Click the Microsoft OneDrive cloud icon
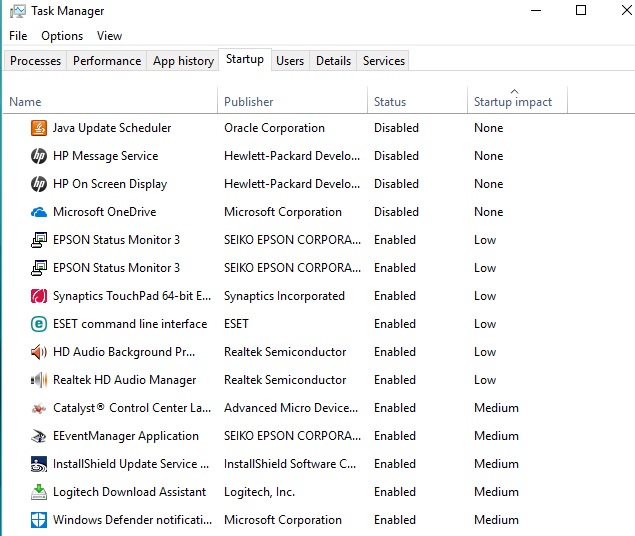Image resolution: width=635 pixels, height=536 pixels. point(39,212)
